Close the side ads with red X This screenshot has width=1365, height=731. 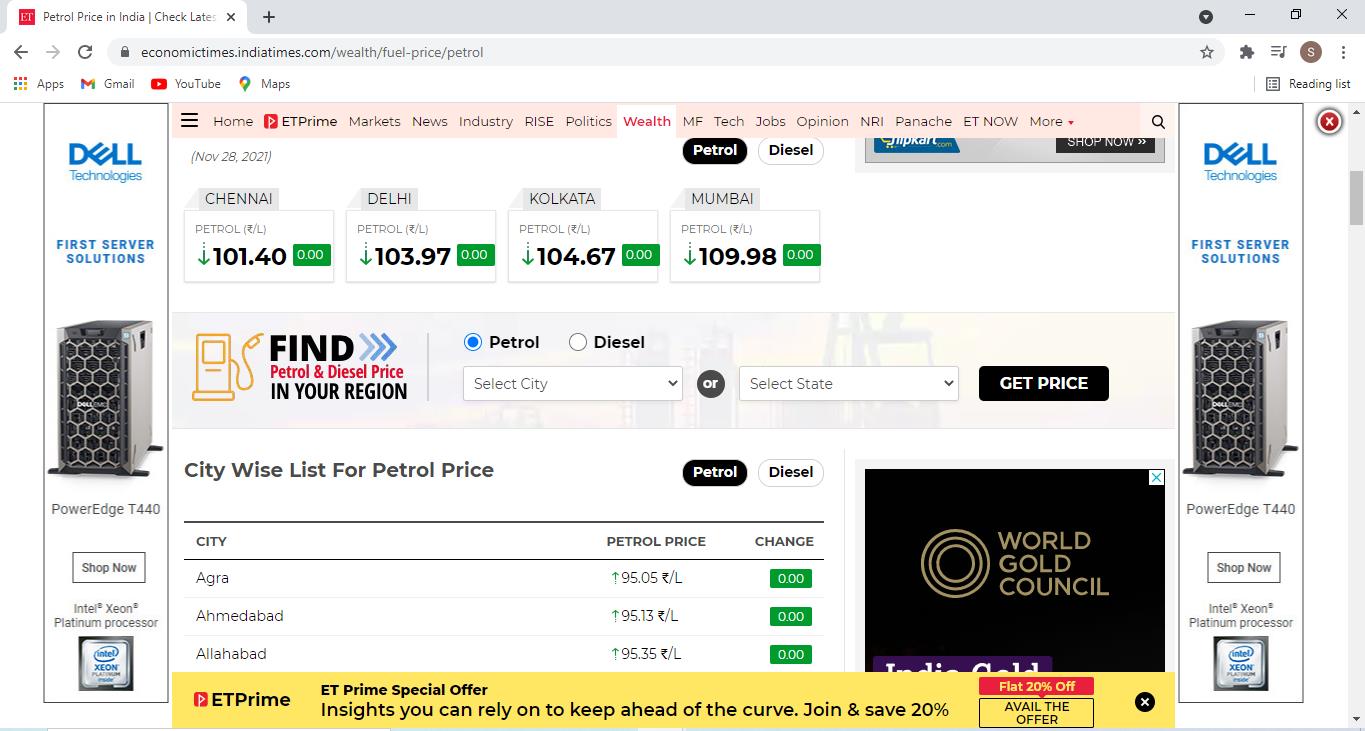1329,122
